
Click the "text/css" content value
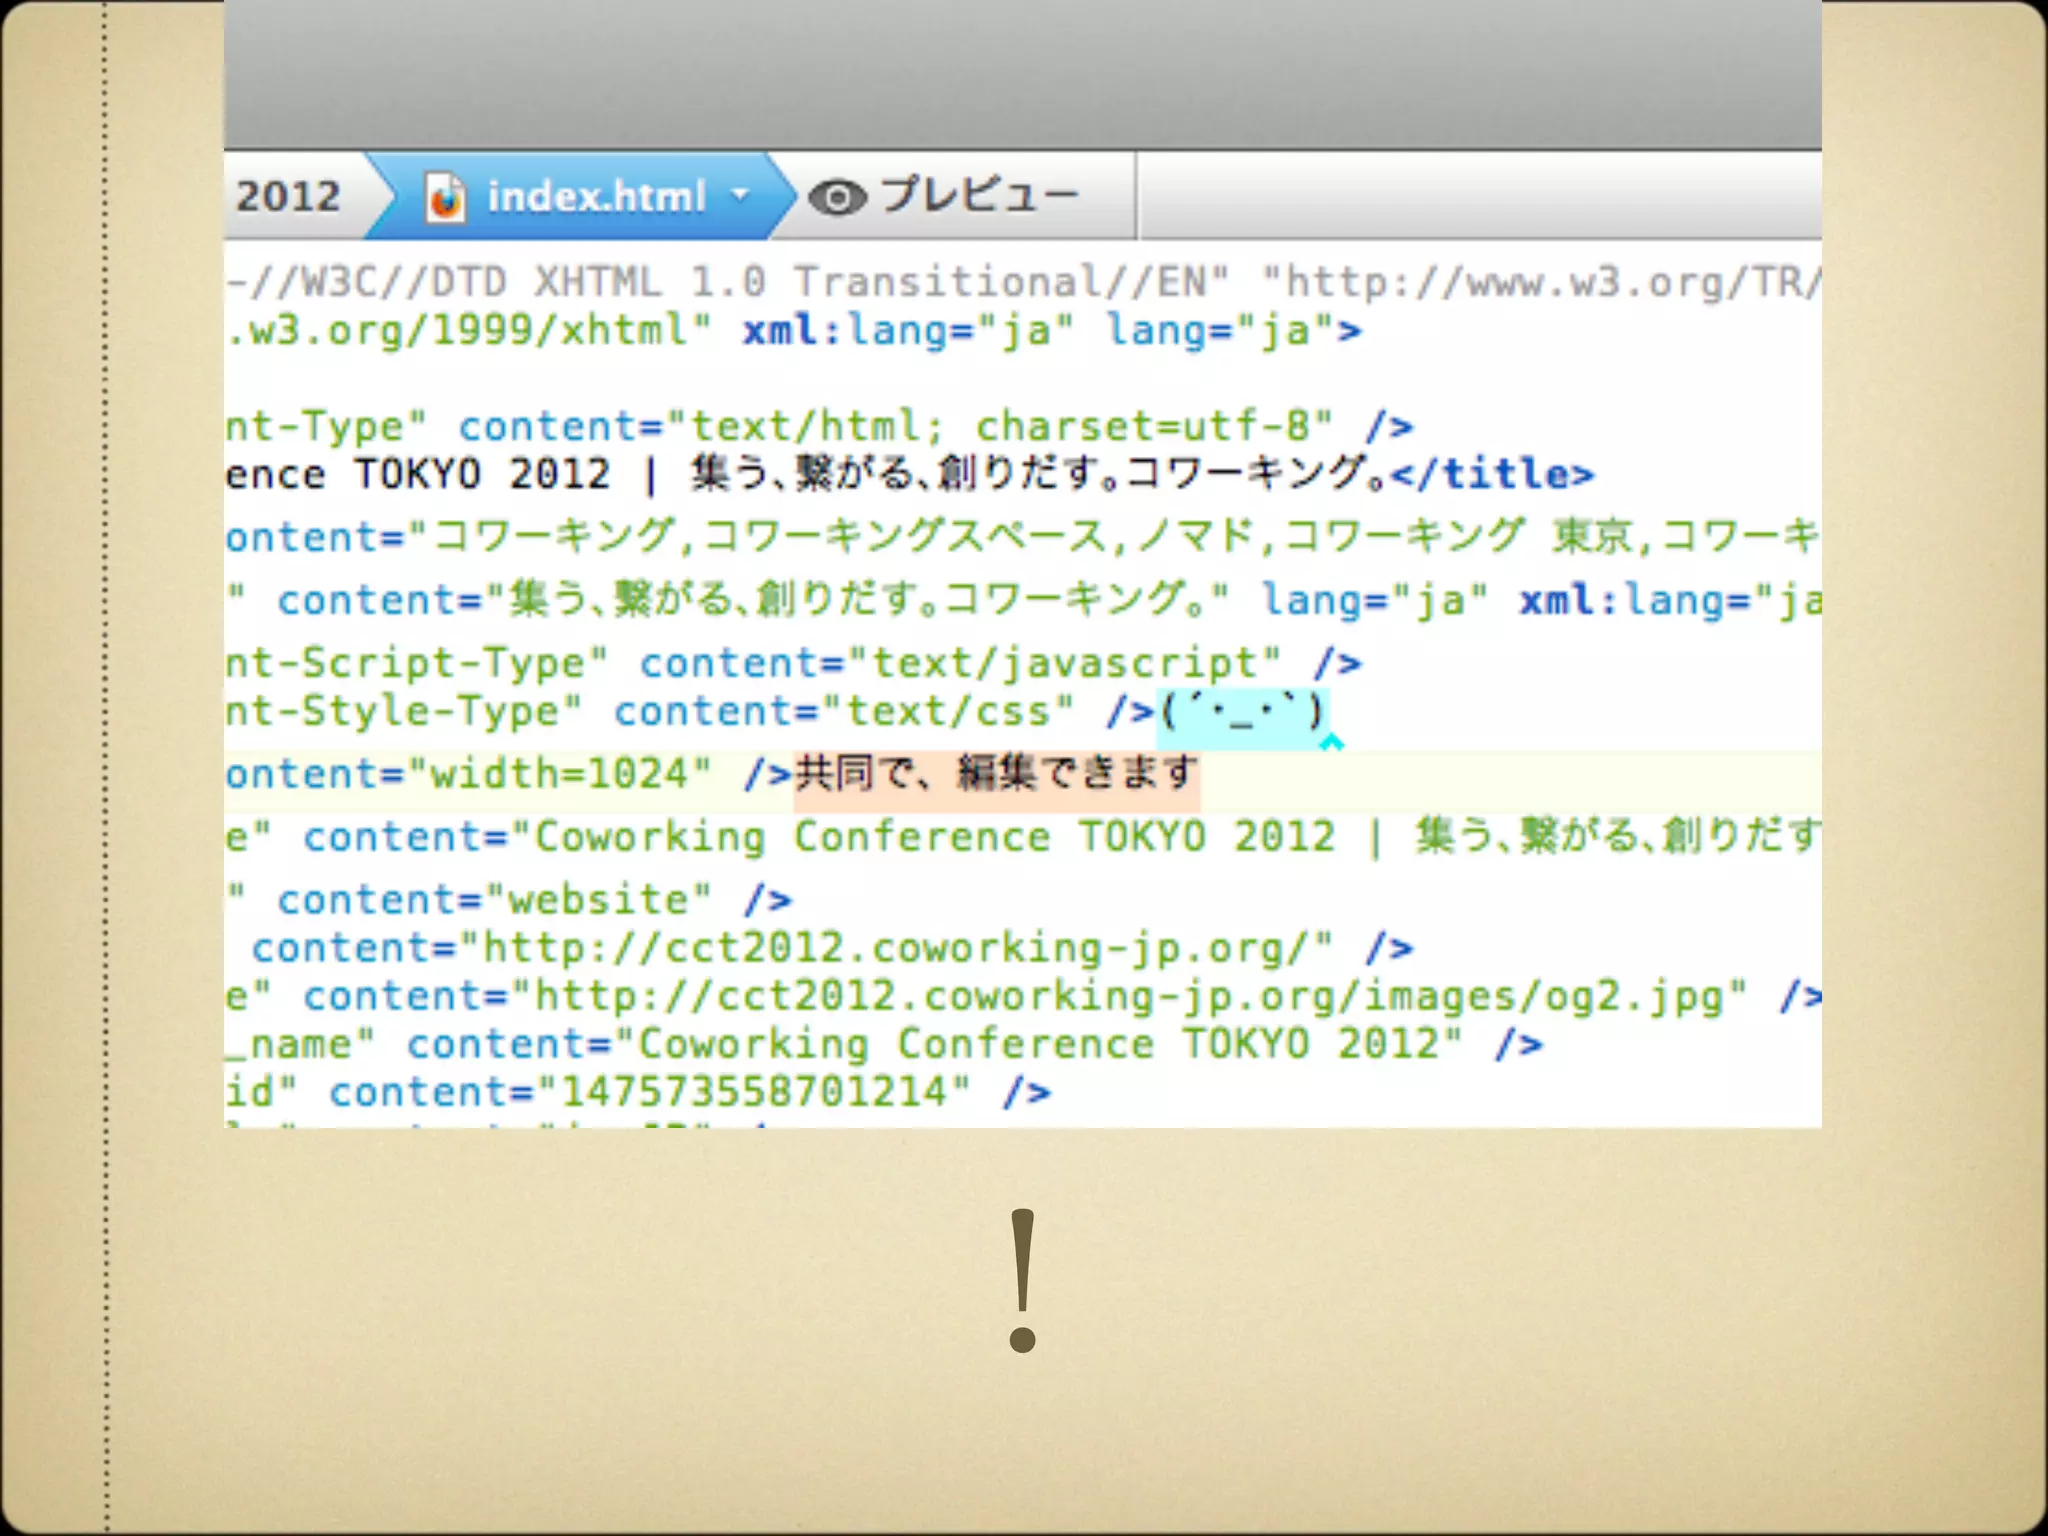947,712
